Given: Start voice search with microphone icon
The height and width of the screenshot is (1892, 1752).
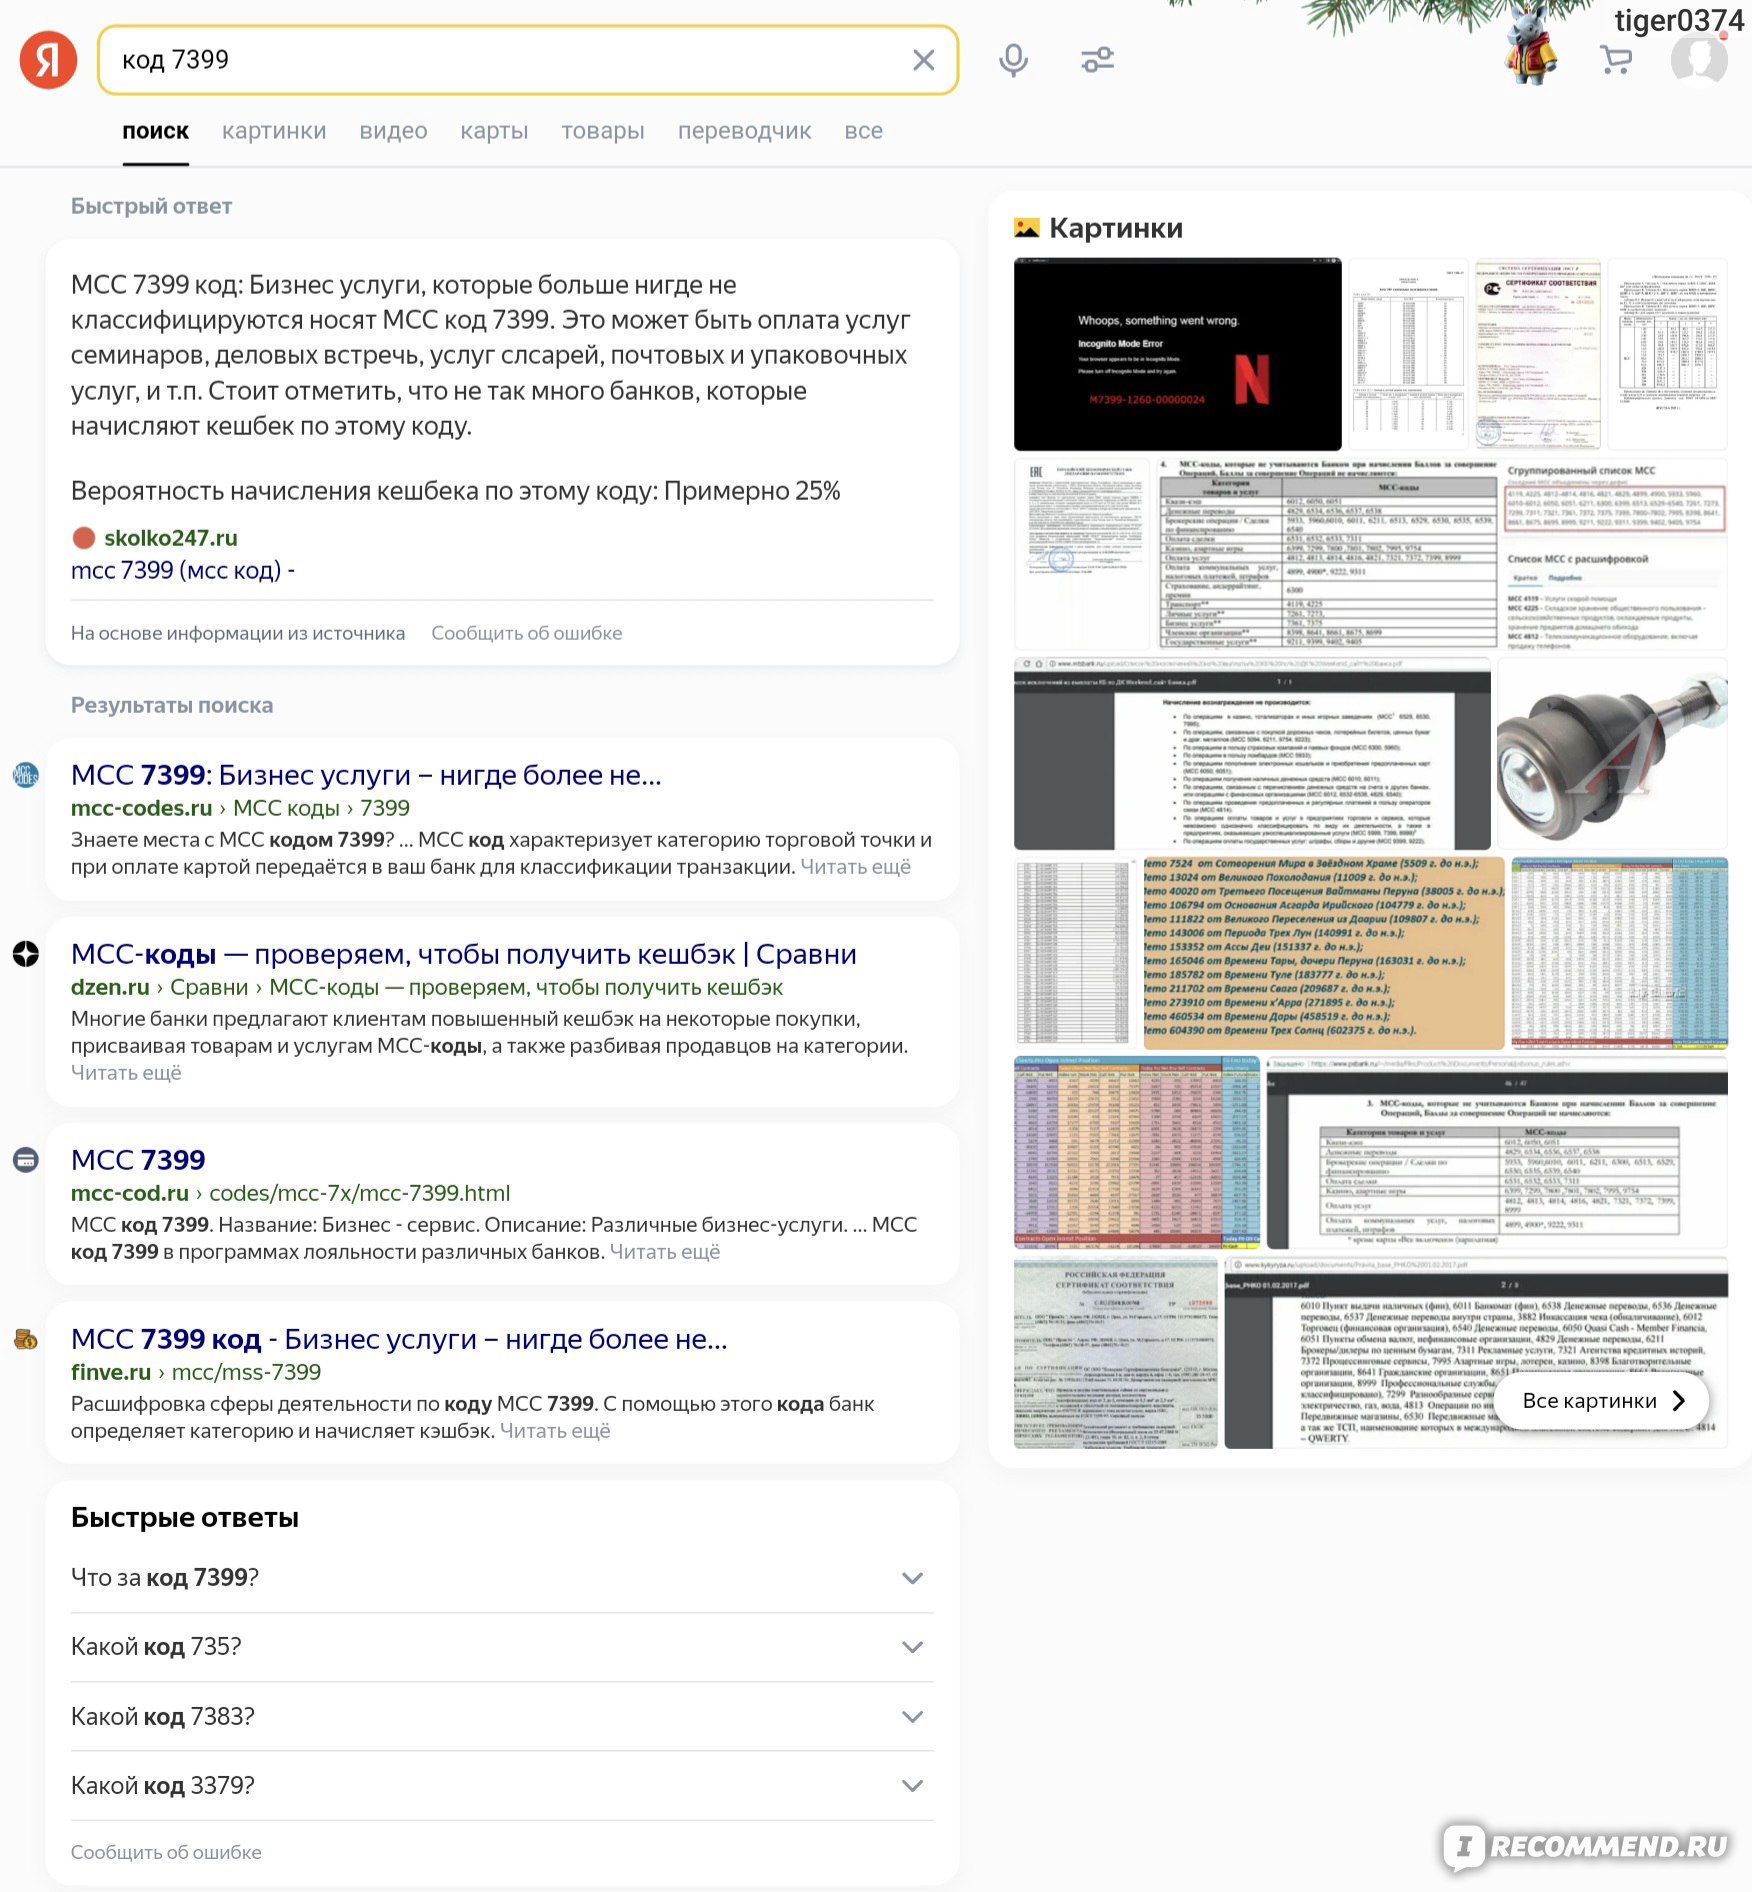Looking at the screenshot, I should coord(1013,60).
